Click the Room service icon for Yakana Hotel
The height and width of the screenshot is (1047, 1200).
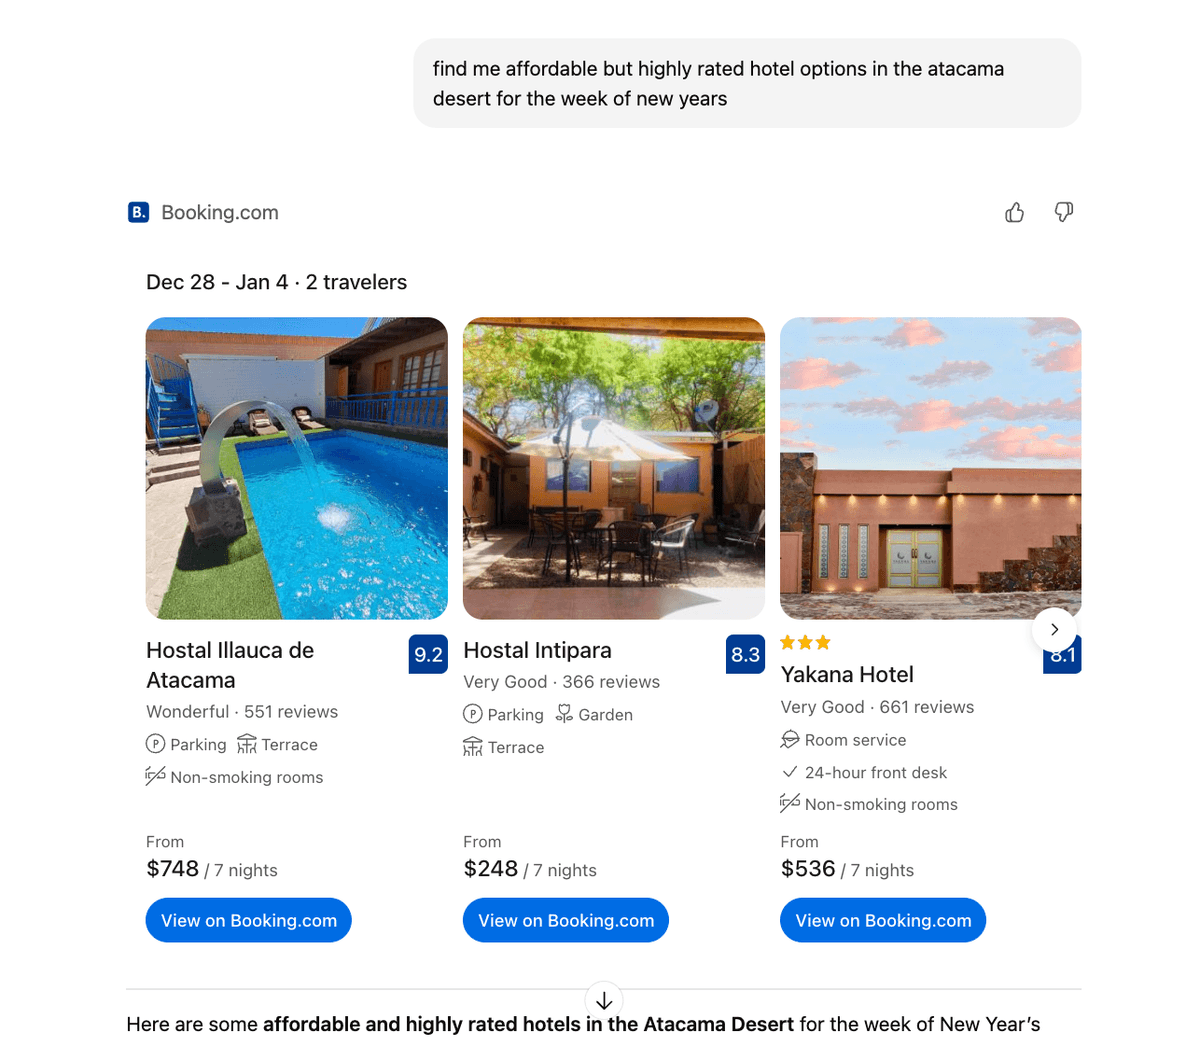[790, 740]
